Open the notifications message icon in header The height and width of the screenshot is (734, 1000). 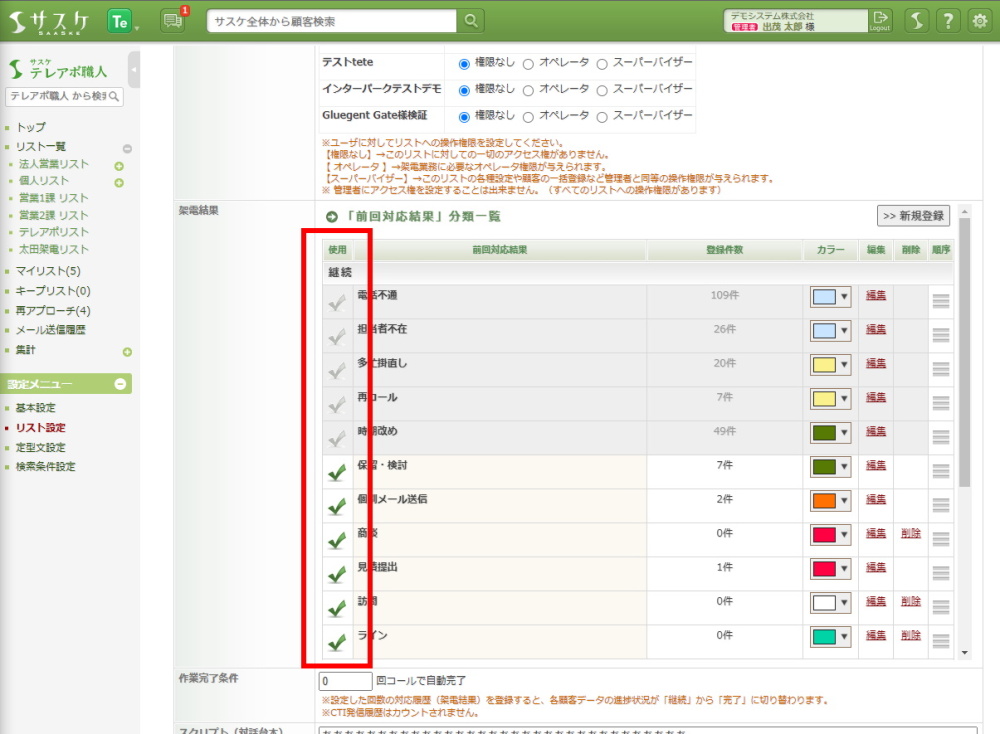[x=173, y=20]
